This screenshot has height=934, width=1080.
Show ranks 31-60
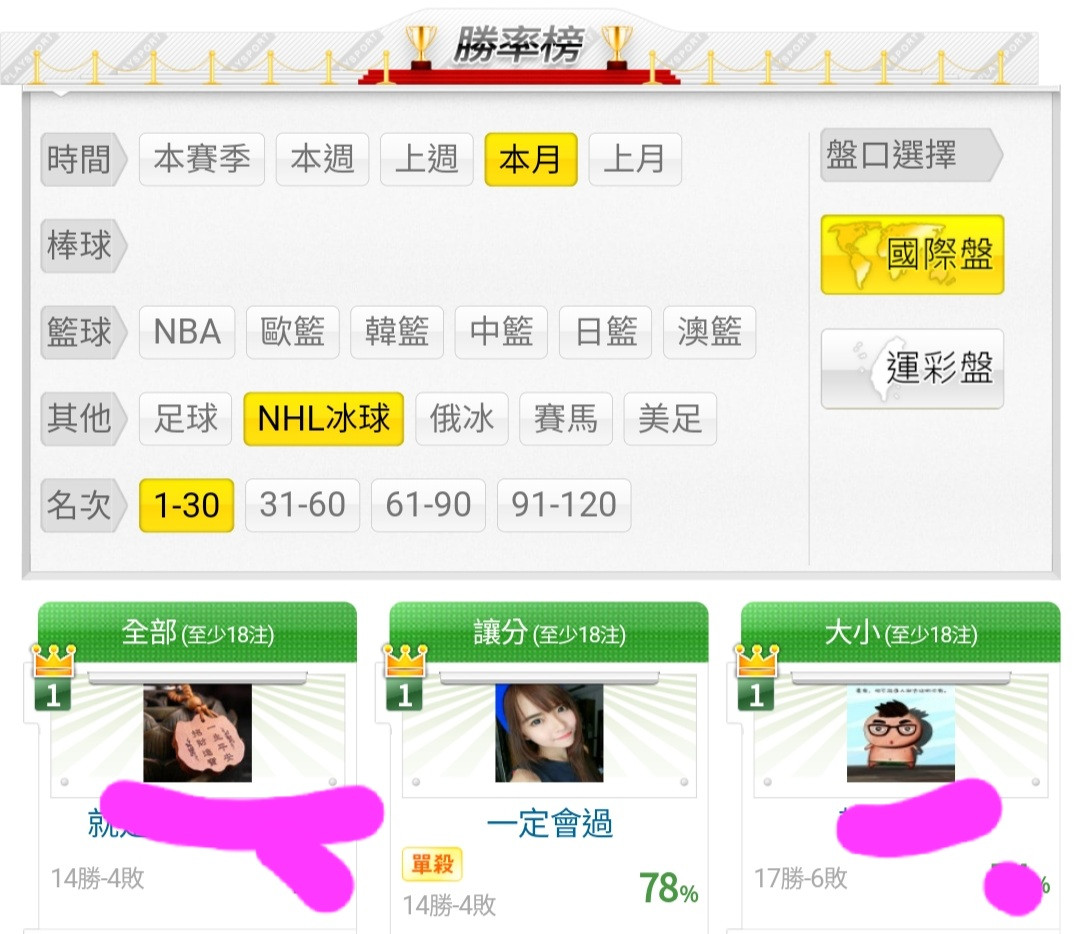pyautogui.click(x=302, y=505)
